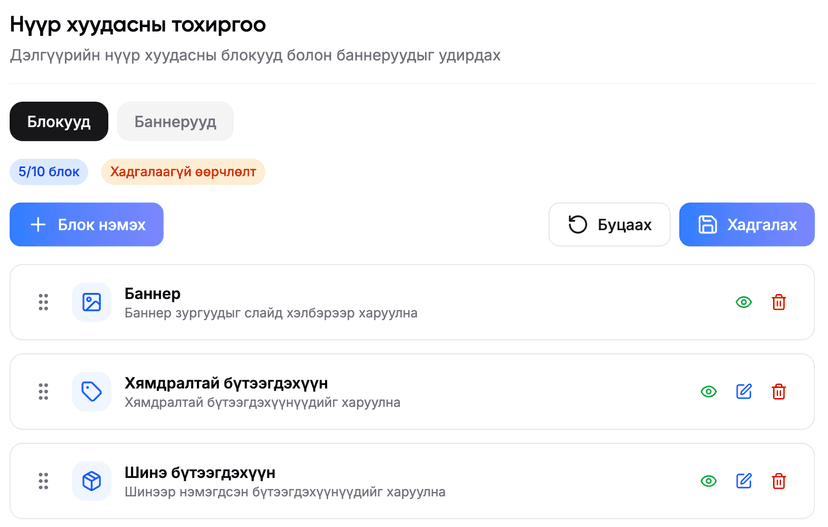This screenshot has width=828, height=527.
Task: Click the Хямдралтай бүтээгдэхүүн tag icon
Action: point(92,392)
